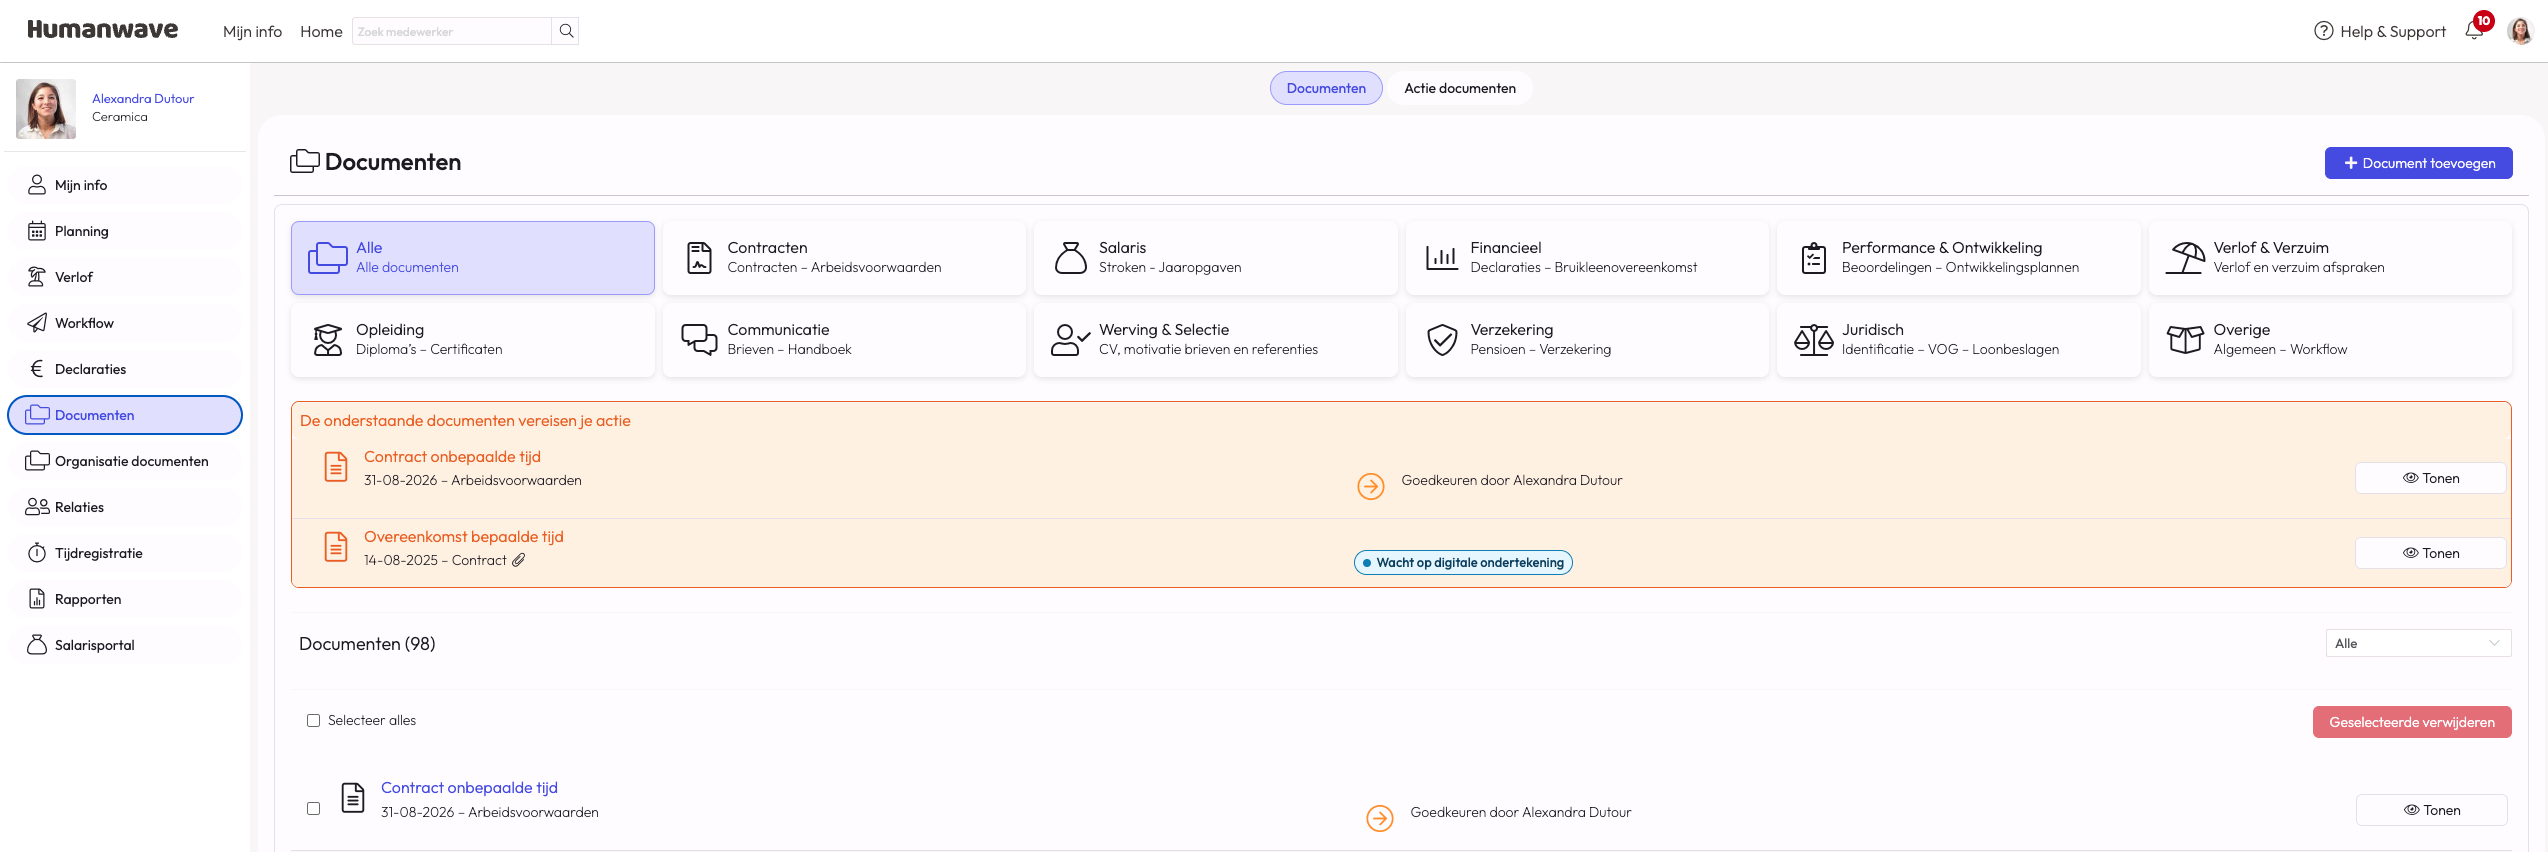
Task: Open the Alexandra Dutour profile link
Action: click(x=143, y=98)
